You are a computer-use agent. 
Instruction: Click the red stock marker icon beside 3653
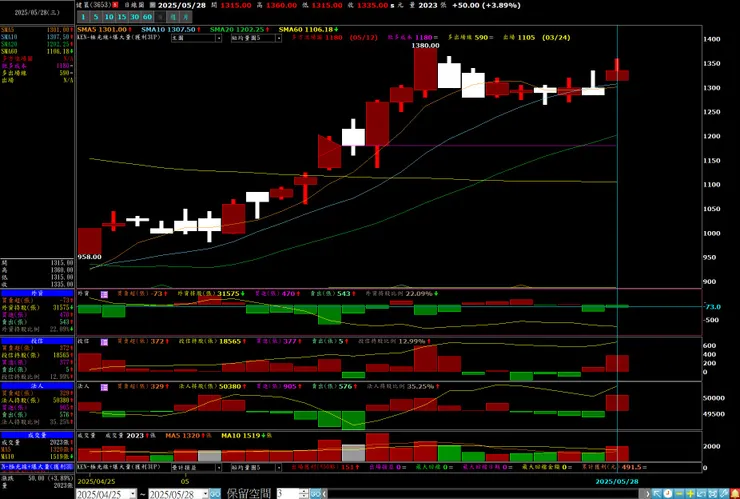[115, 5]
